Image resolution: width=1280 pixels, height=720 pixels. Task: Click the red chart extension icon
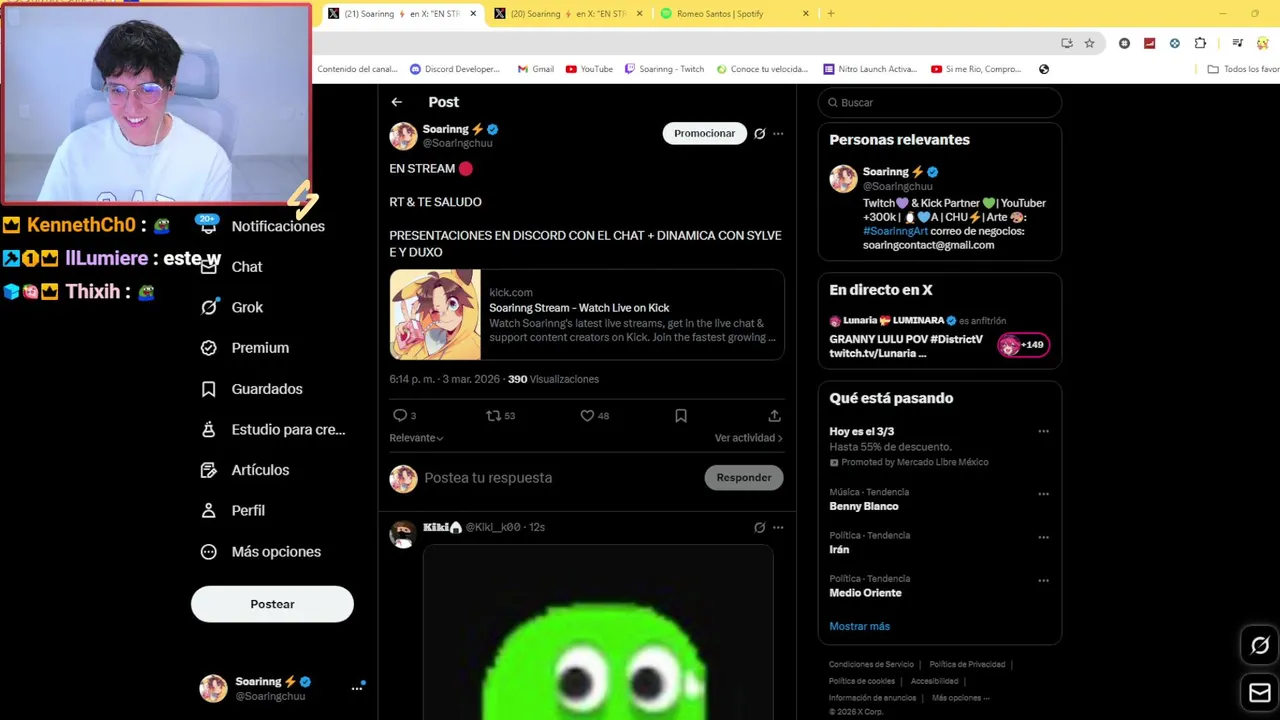tap(1149, 43)
